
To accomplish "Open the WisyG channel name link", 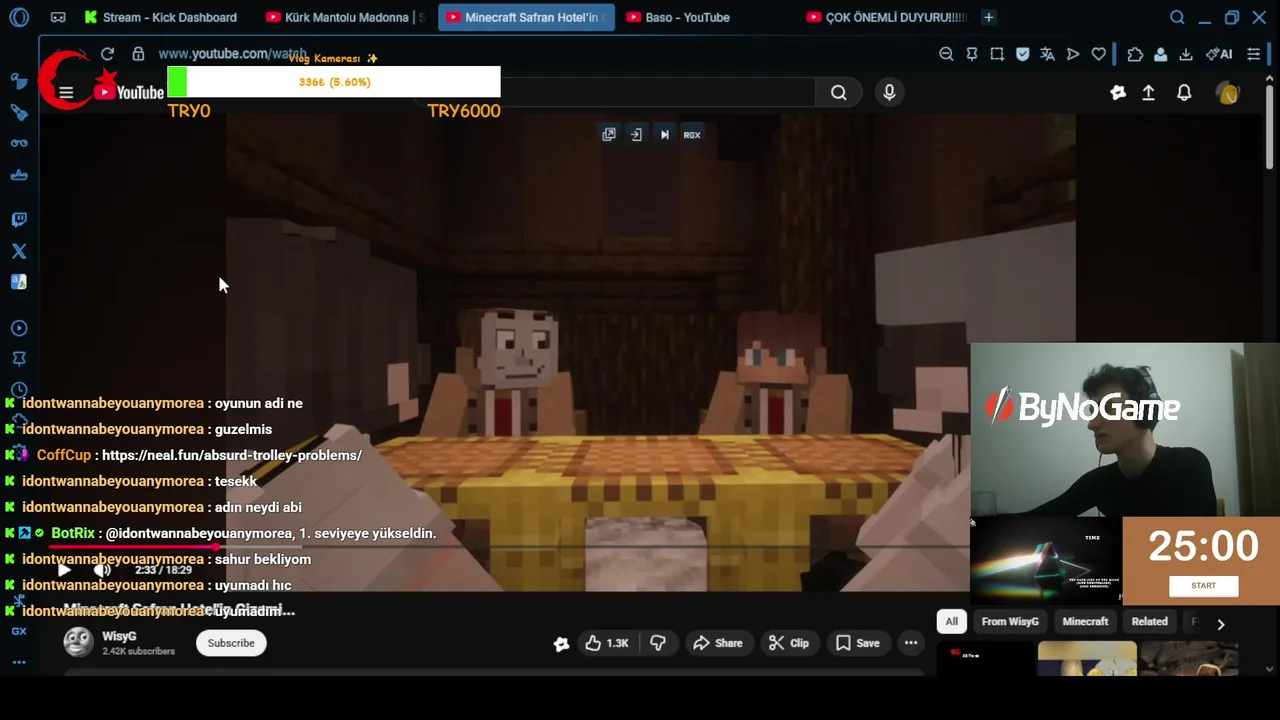I will pyautogui.click(x=119, y=636).
